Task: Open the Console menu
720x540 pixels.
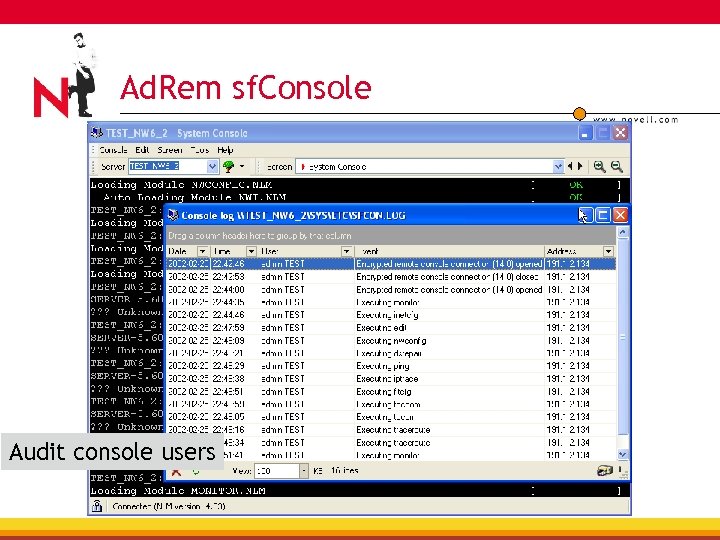Action: tap(113, 150)
